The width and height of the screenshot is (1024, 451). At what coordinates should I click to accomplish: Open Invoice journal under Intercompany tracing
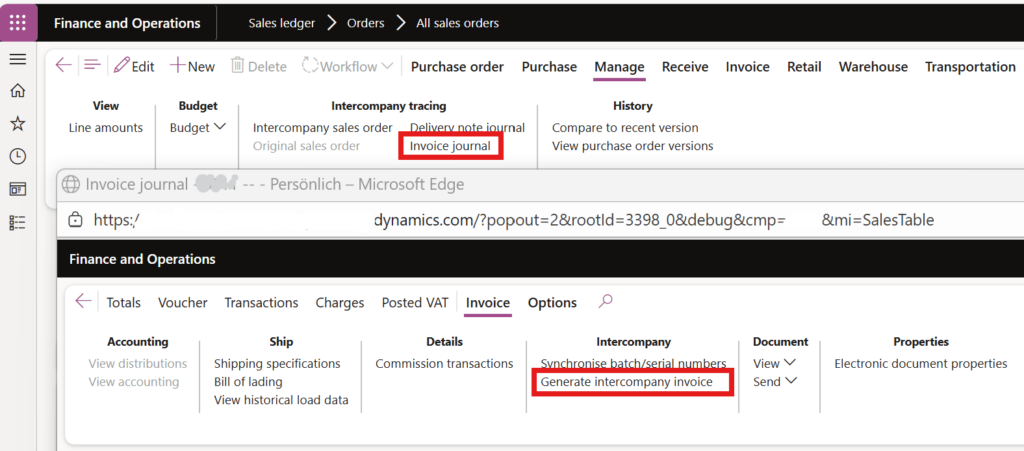pyautogui.click(x=450, y=146)
